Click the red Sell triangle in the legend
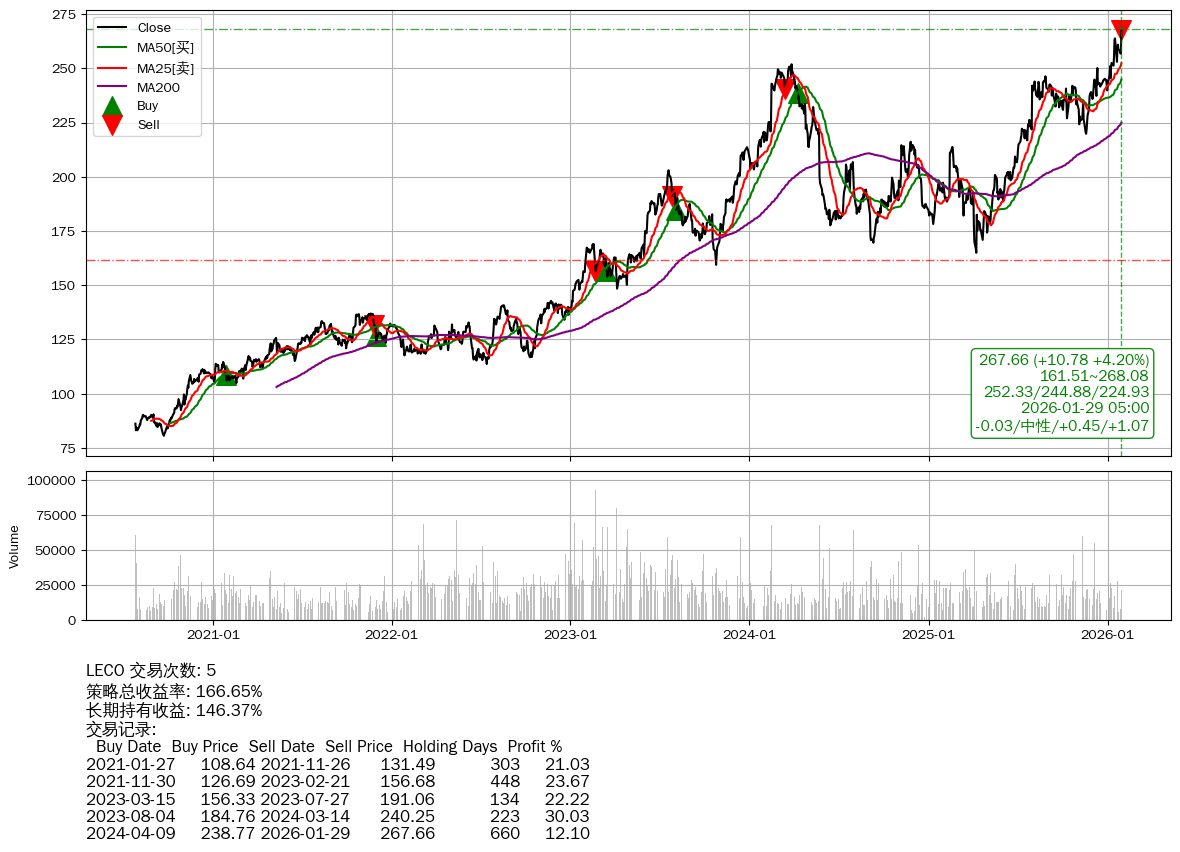 point(113,125)
